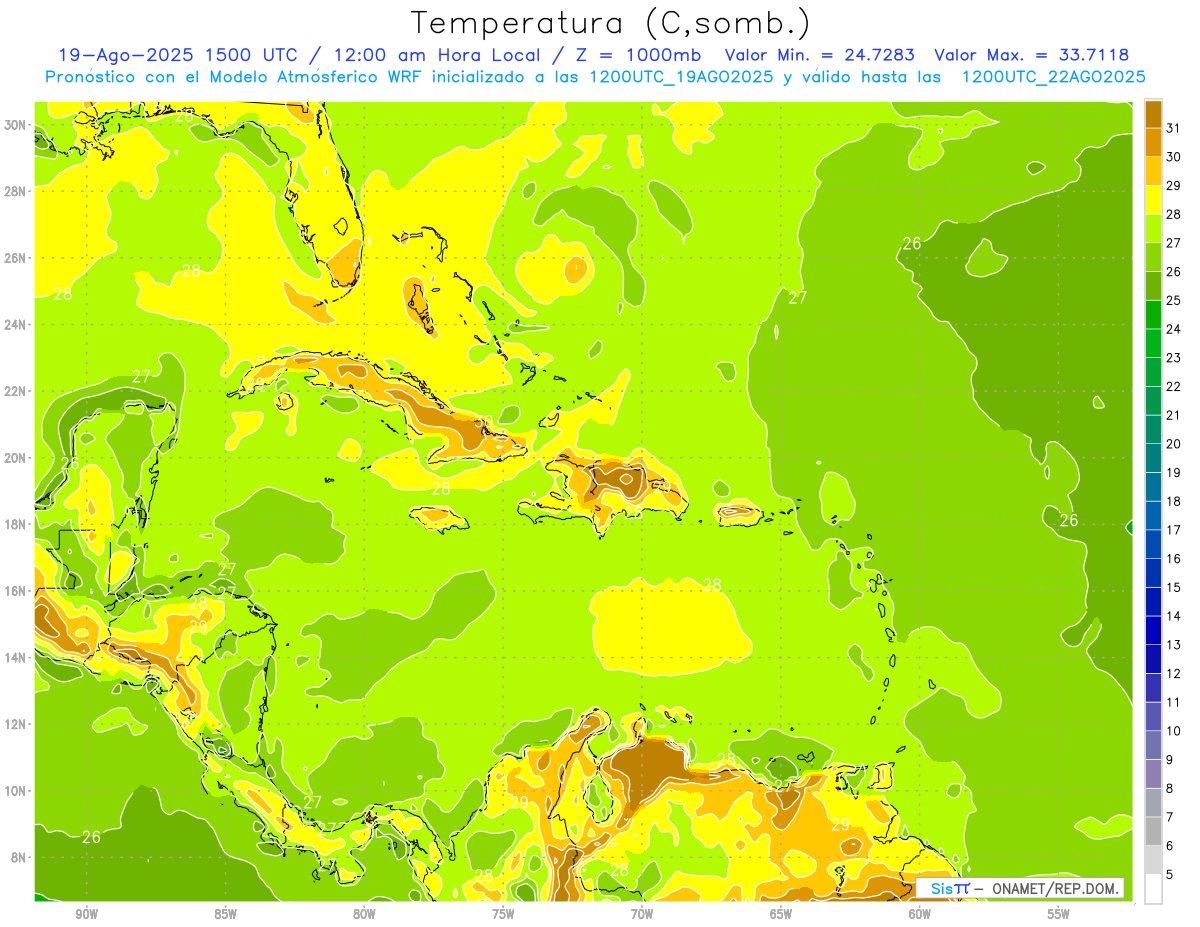Click the 26N latitude axis label
The width and height of the screenshot is (1200, 927).
point(14,257)
